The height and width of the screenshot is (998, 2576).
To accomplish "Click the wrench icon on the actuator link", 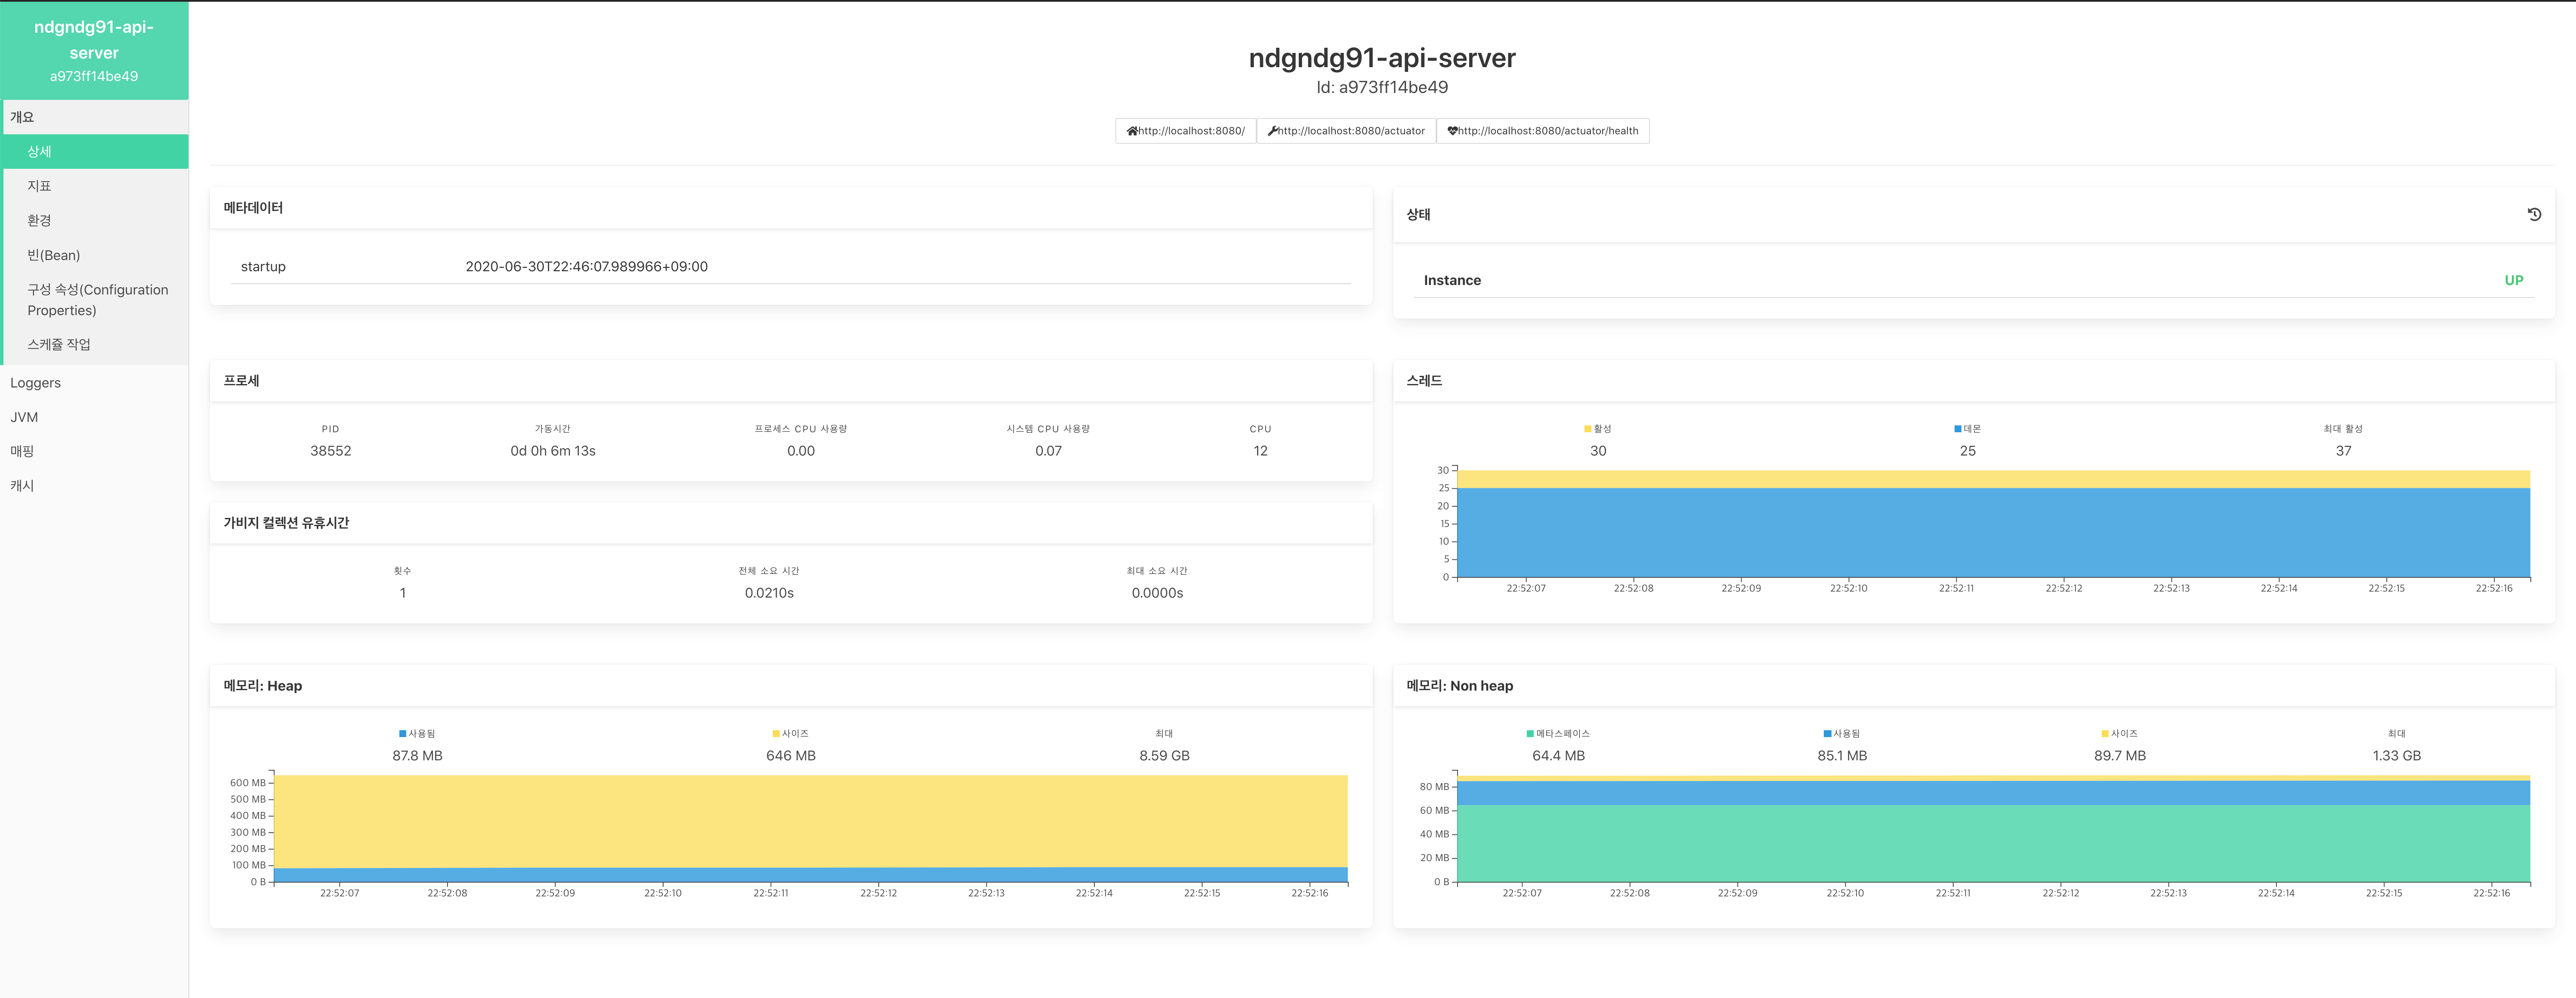I will click(x=1272, y=131).
